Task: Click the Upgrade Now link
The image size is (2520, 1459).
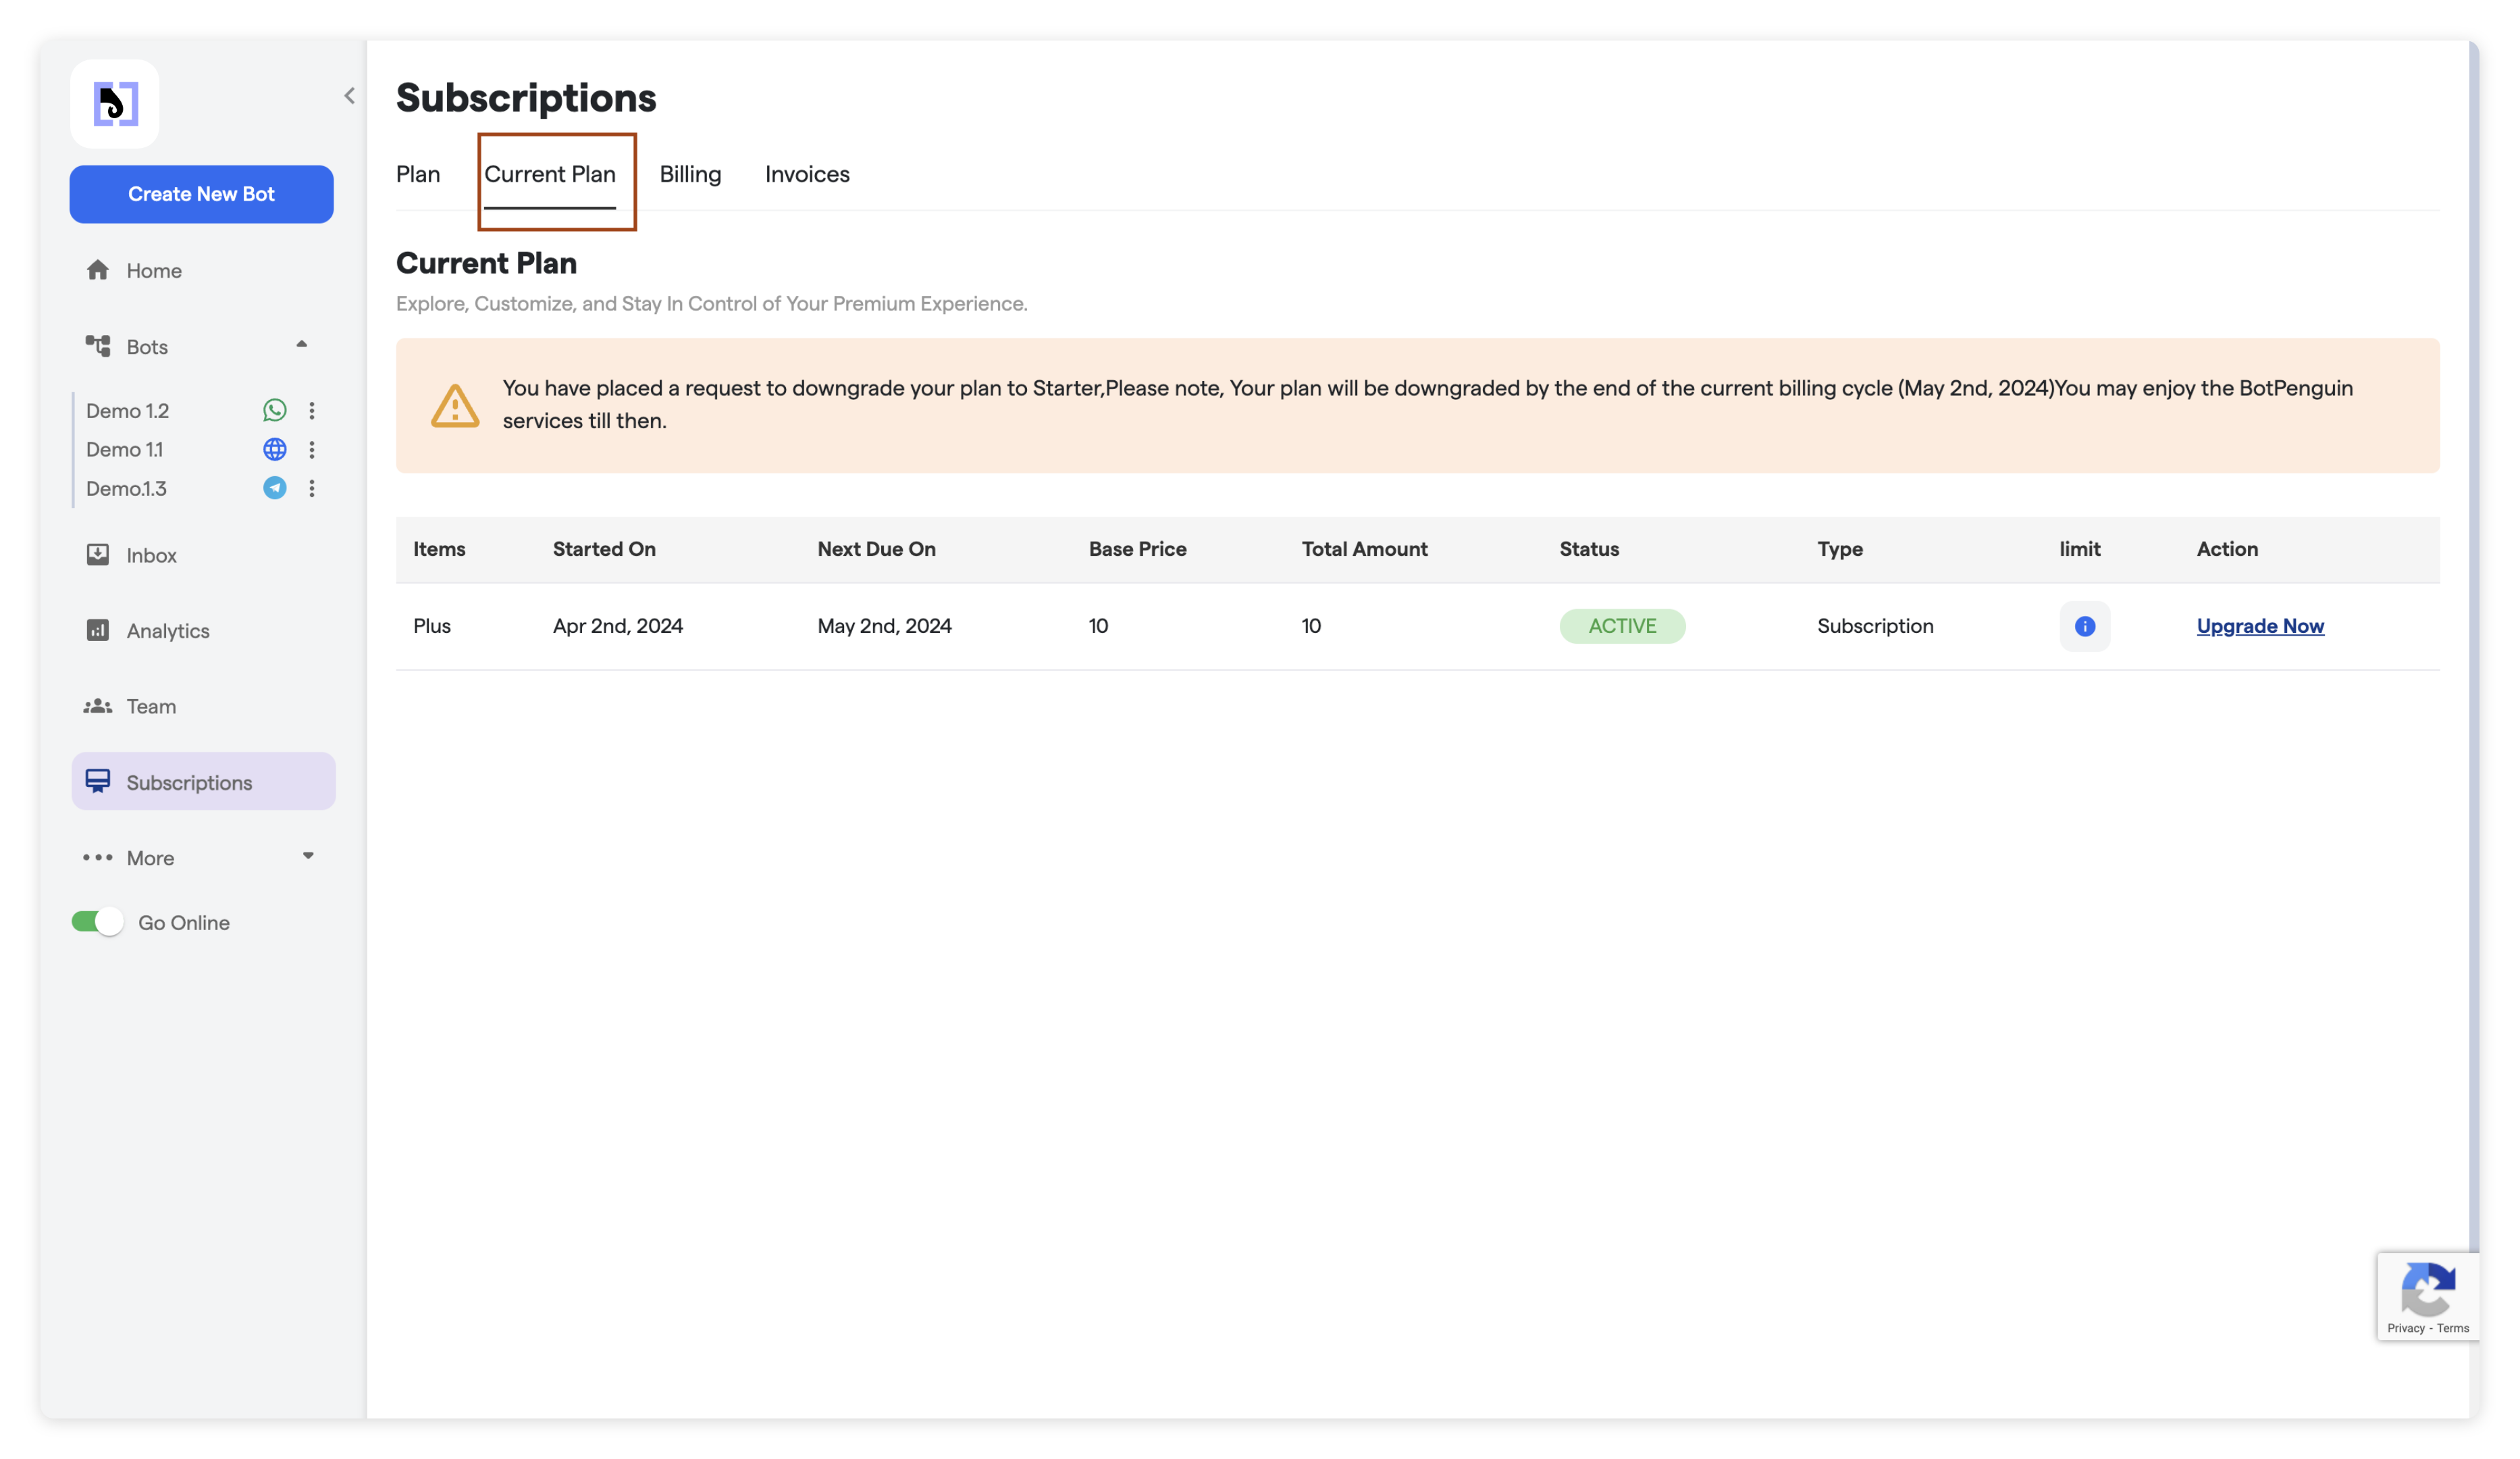Action: tap(2259, 626)
